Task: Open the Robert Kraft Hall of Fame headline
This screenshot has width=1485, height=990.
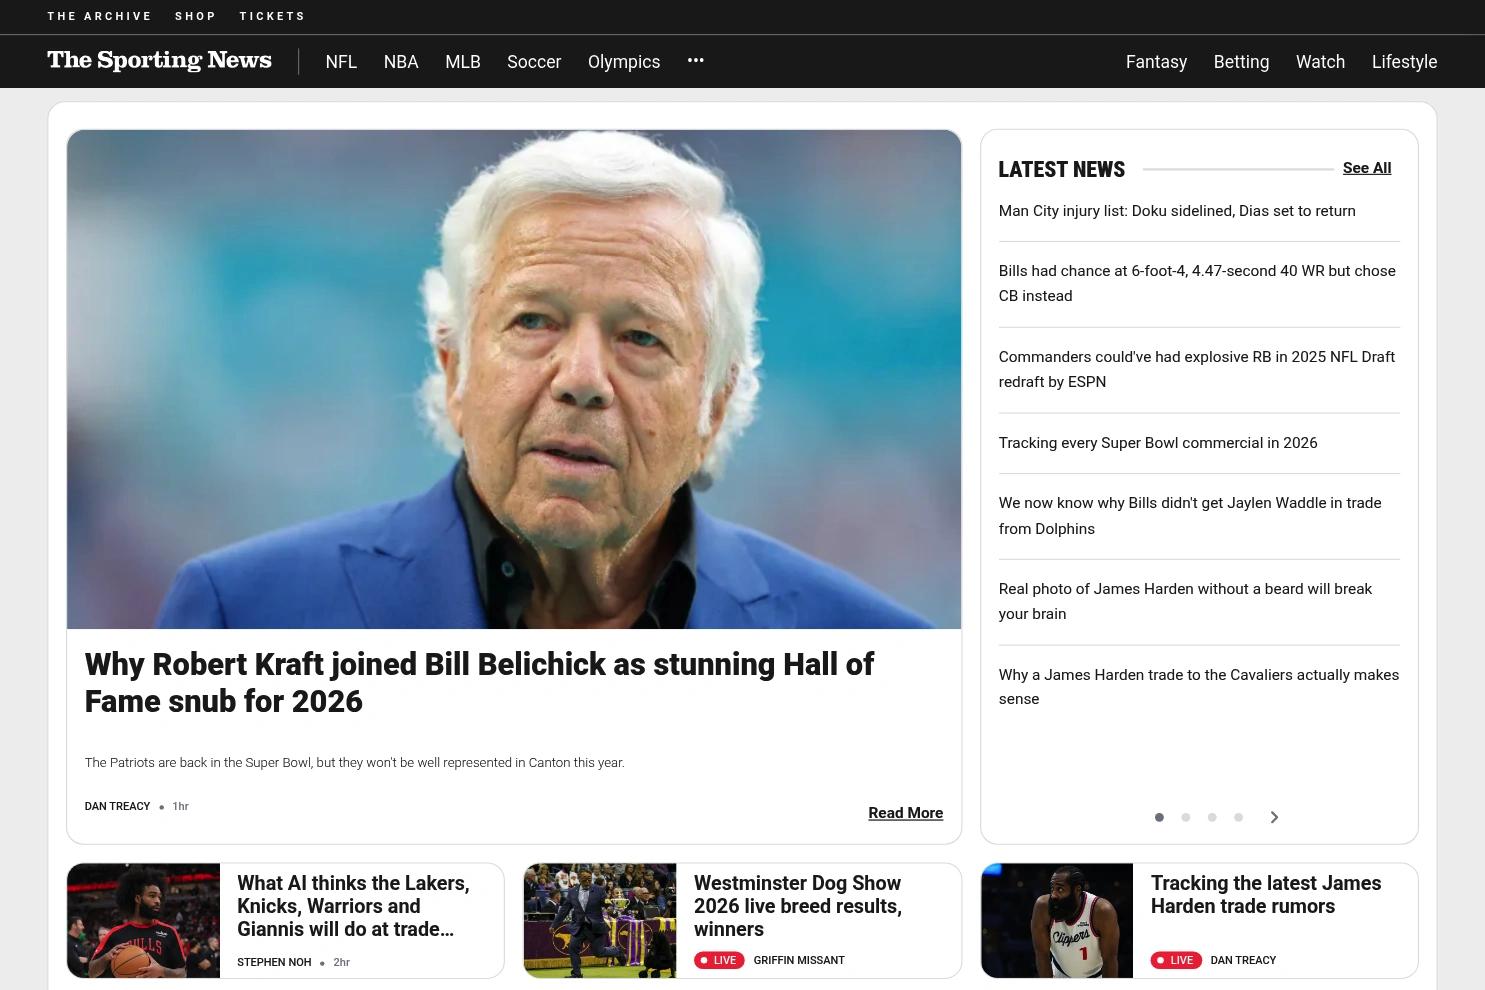Action: point(479,683)
